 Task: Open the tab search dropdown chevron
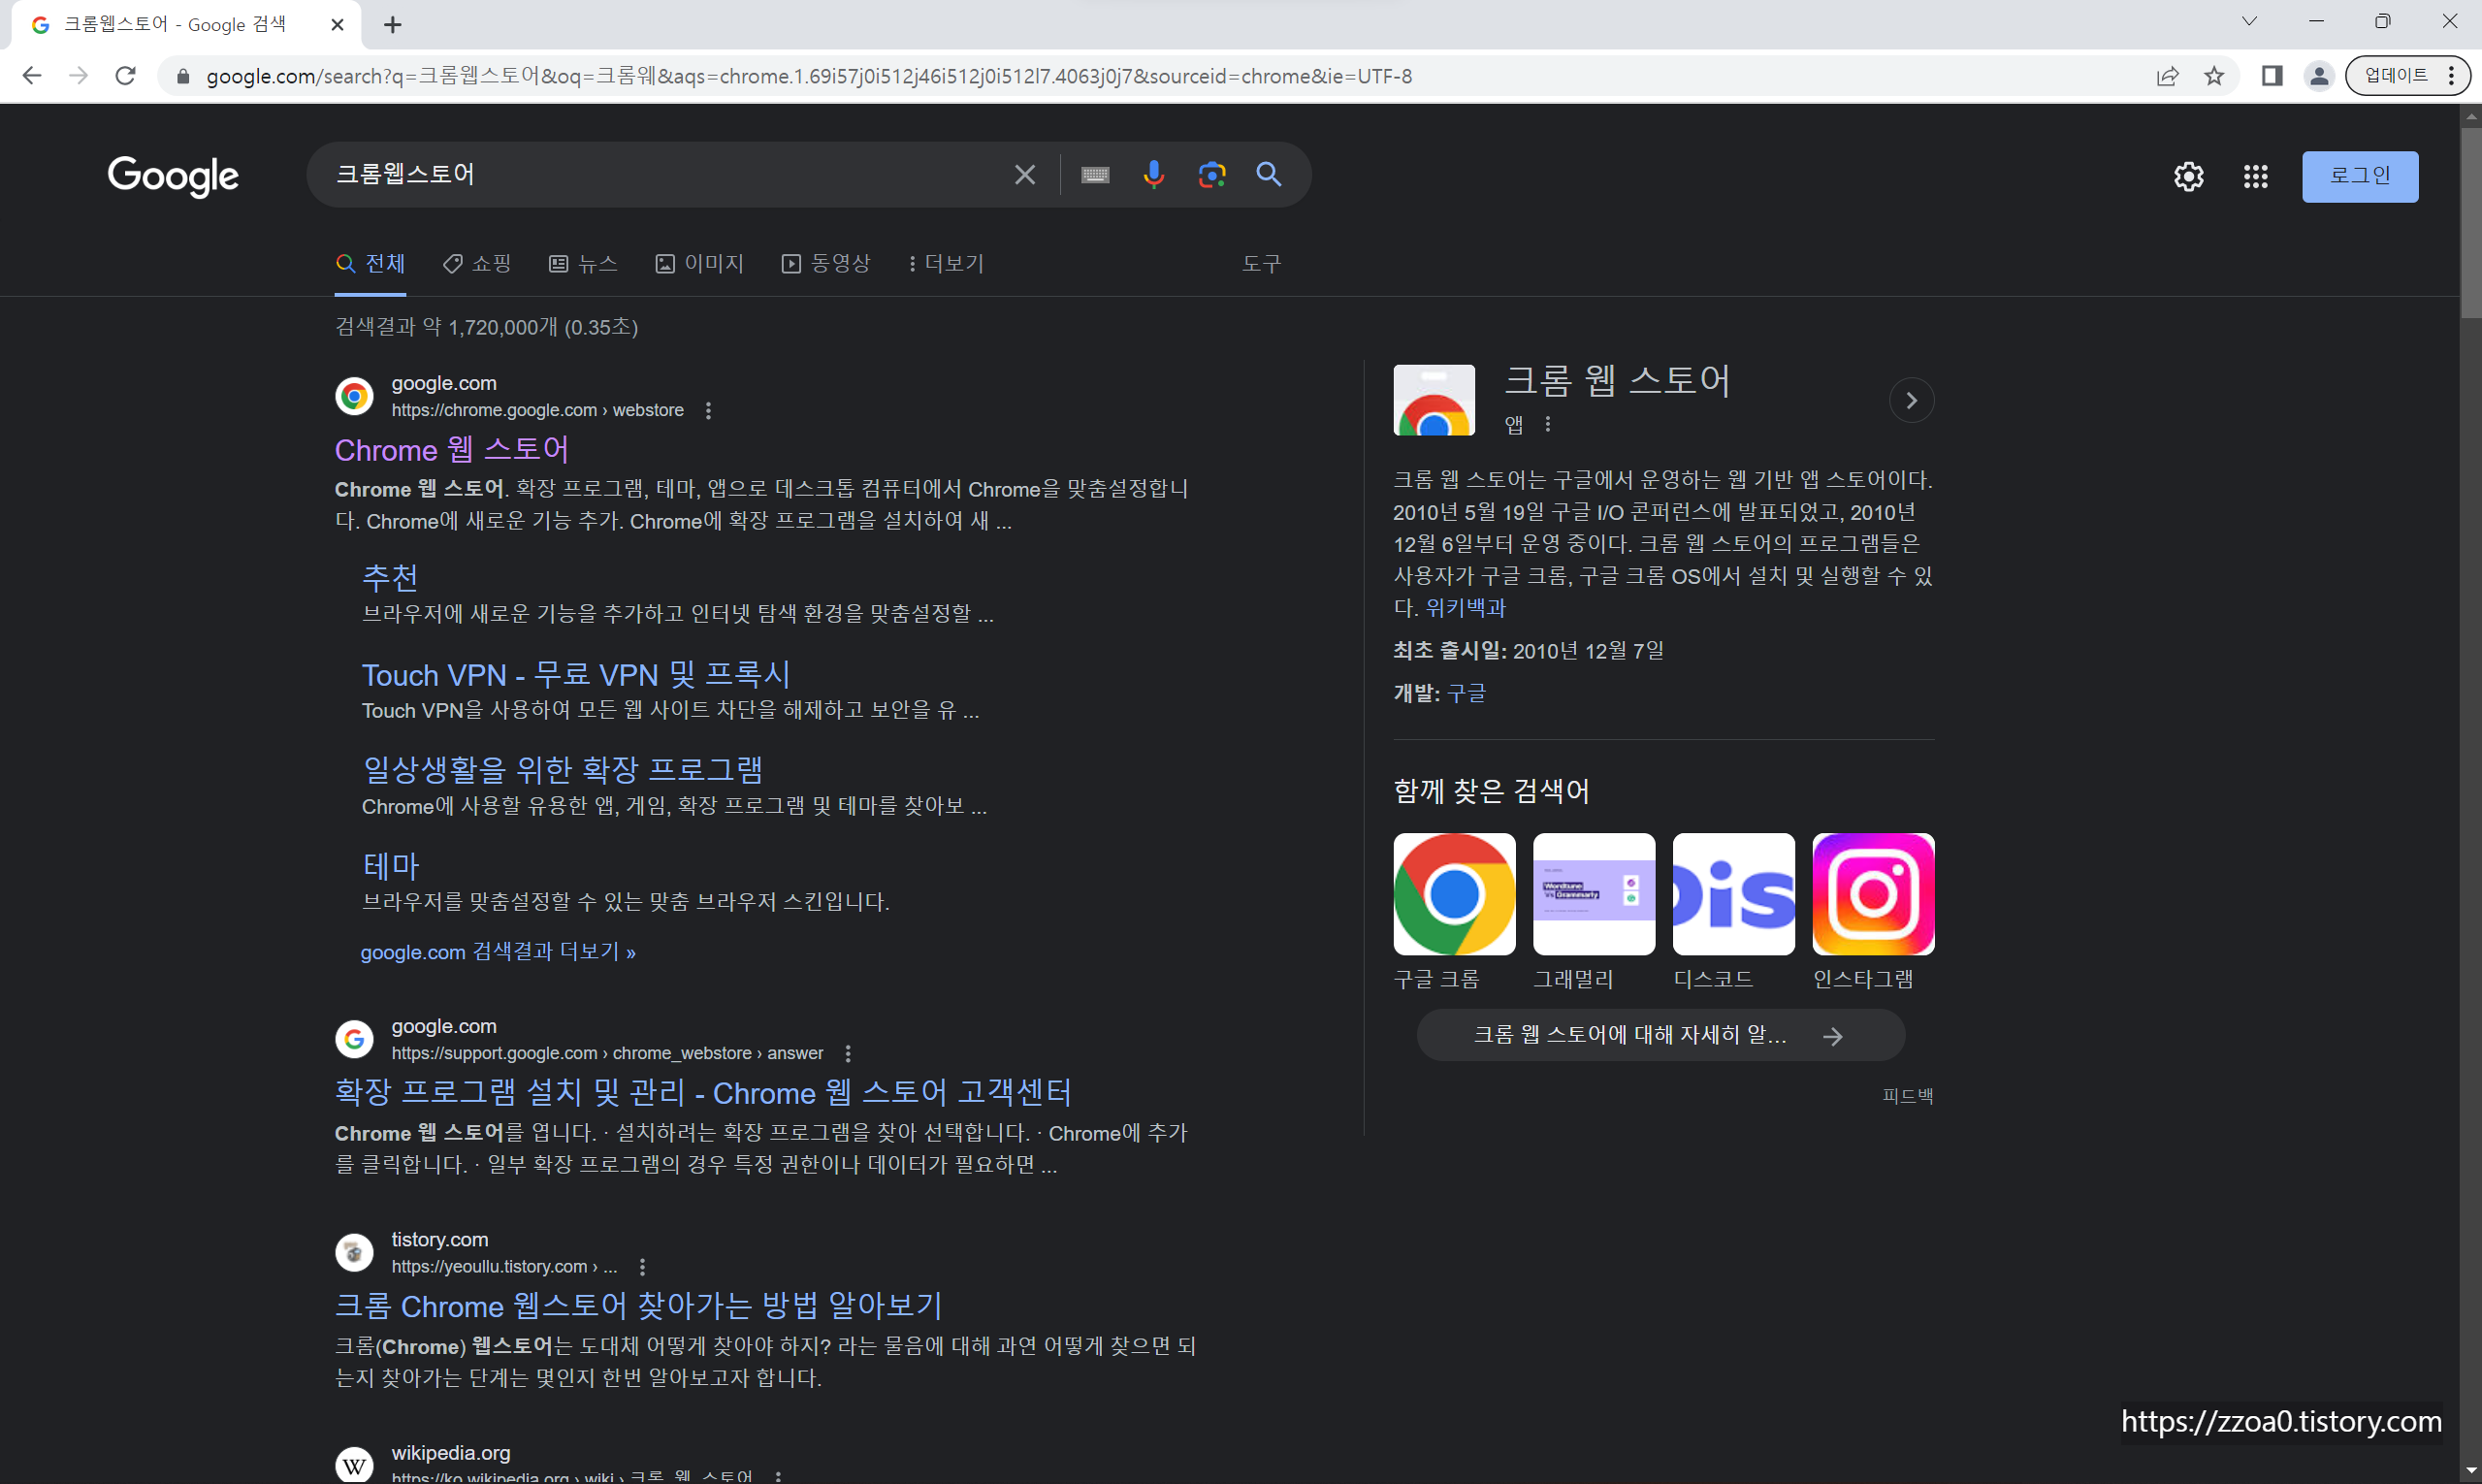coord(2249,21)
